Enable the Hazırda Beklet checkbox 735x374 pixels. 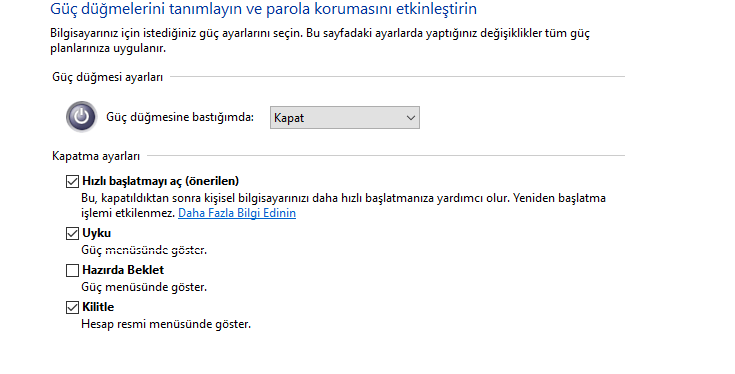coord(72,270)
